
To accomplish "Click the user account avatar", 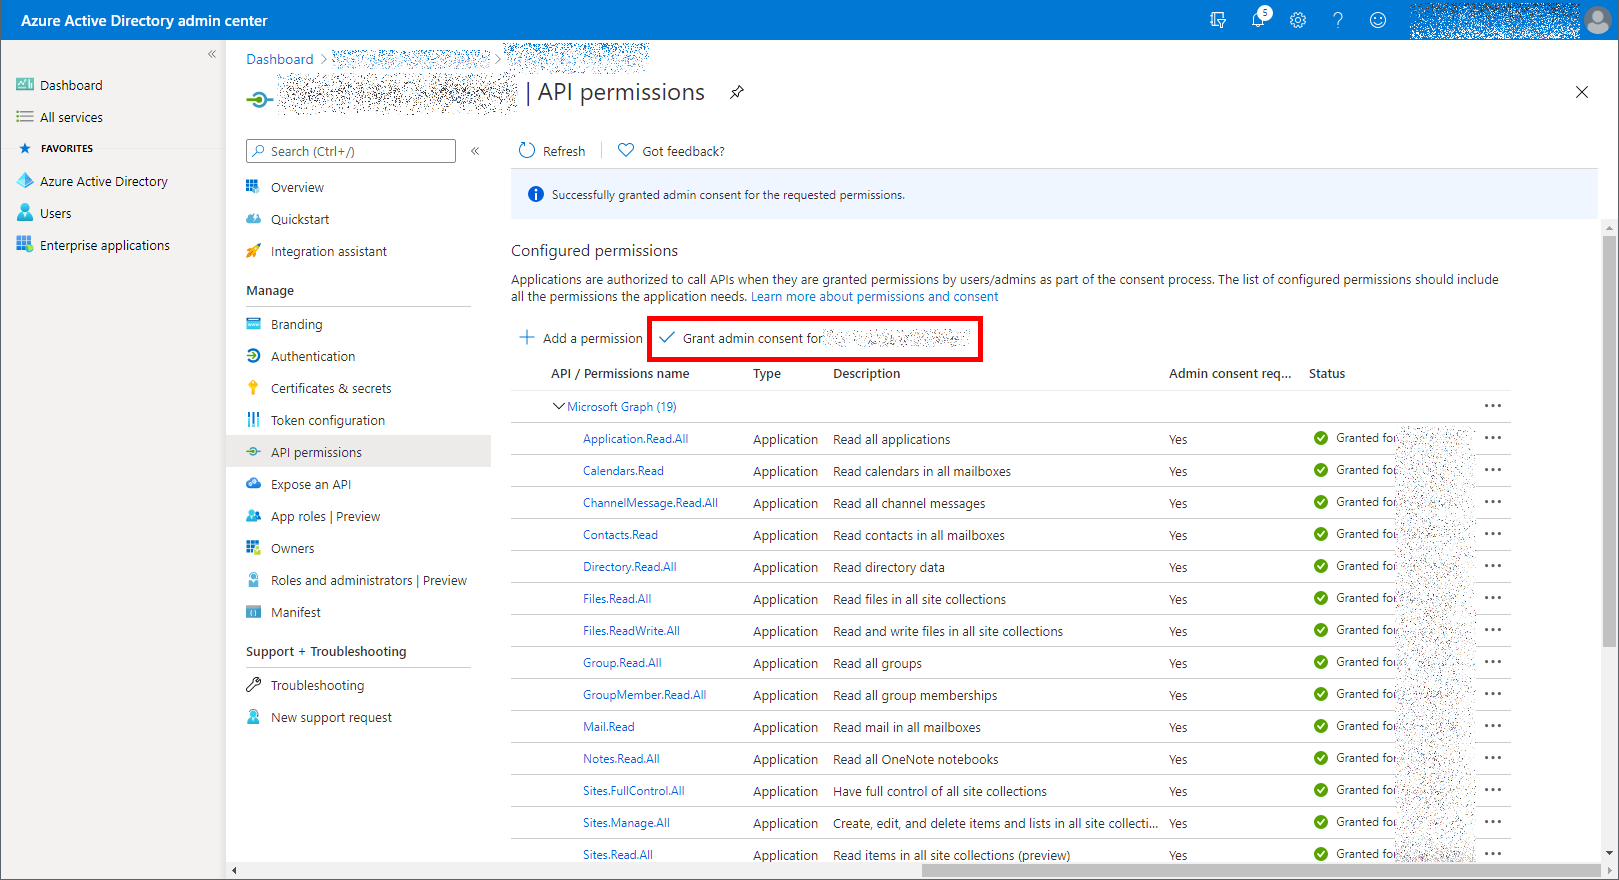I will click(x=1597, y=20).
